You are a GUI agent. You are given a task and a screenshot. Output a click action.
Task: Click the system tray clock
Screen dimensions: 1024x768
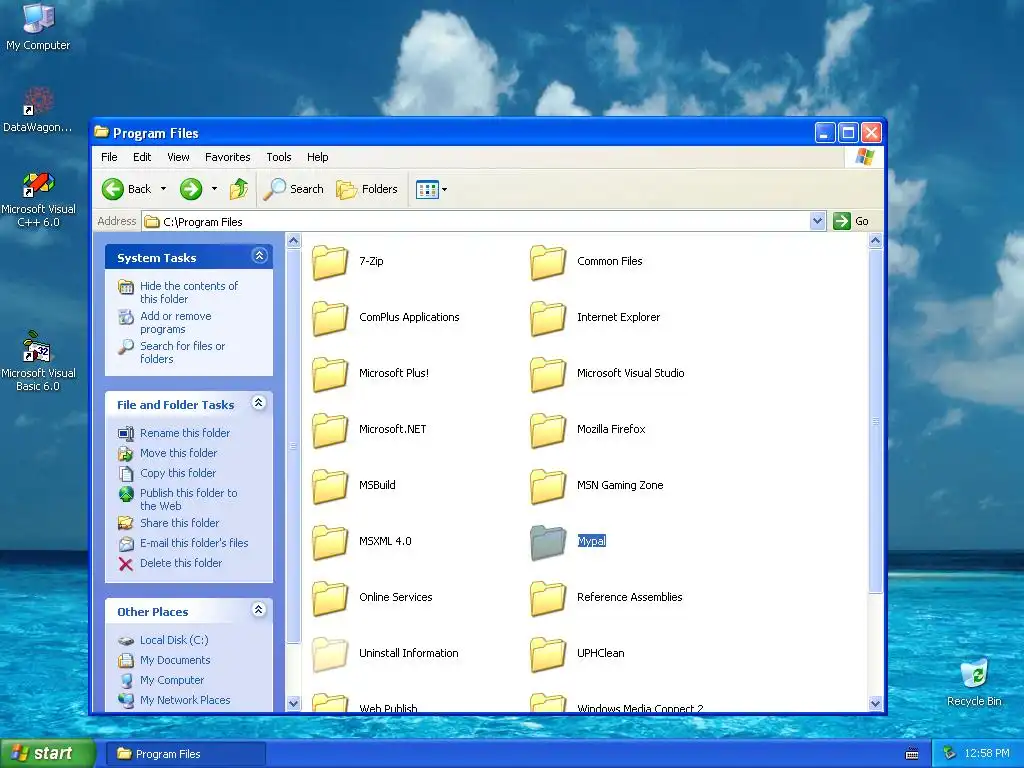987,754
